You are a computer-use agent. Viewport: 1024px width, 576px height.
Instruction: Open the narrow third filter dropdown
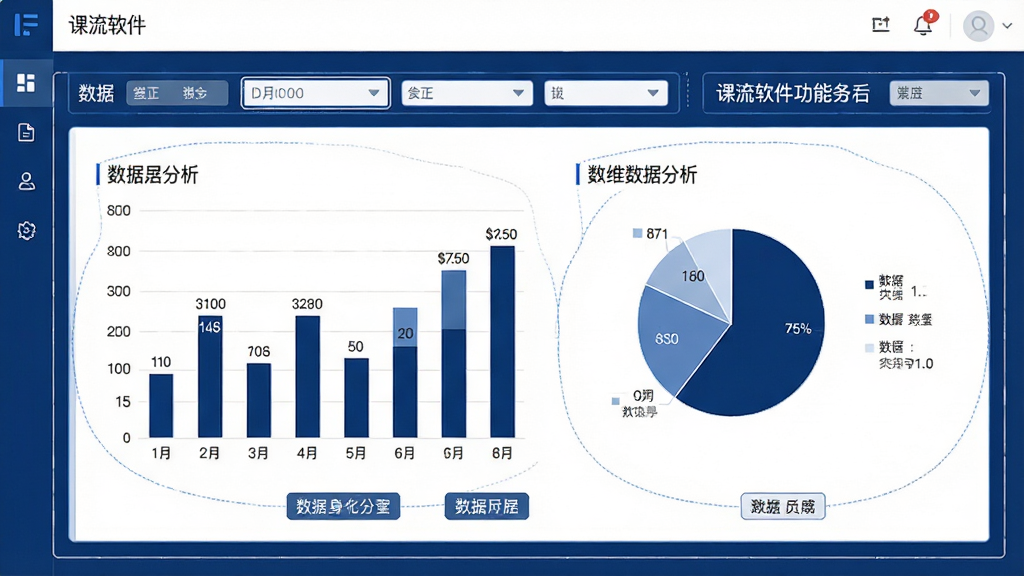[605, 93]
